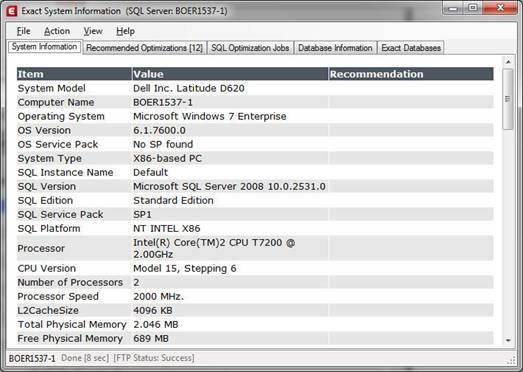
Task: Click the scrollbar up arrow
Action: (508, 62)
